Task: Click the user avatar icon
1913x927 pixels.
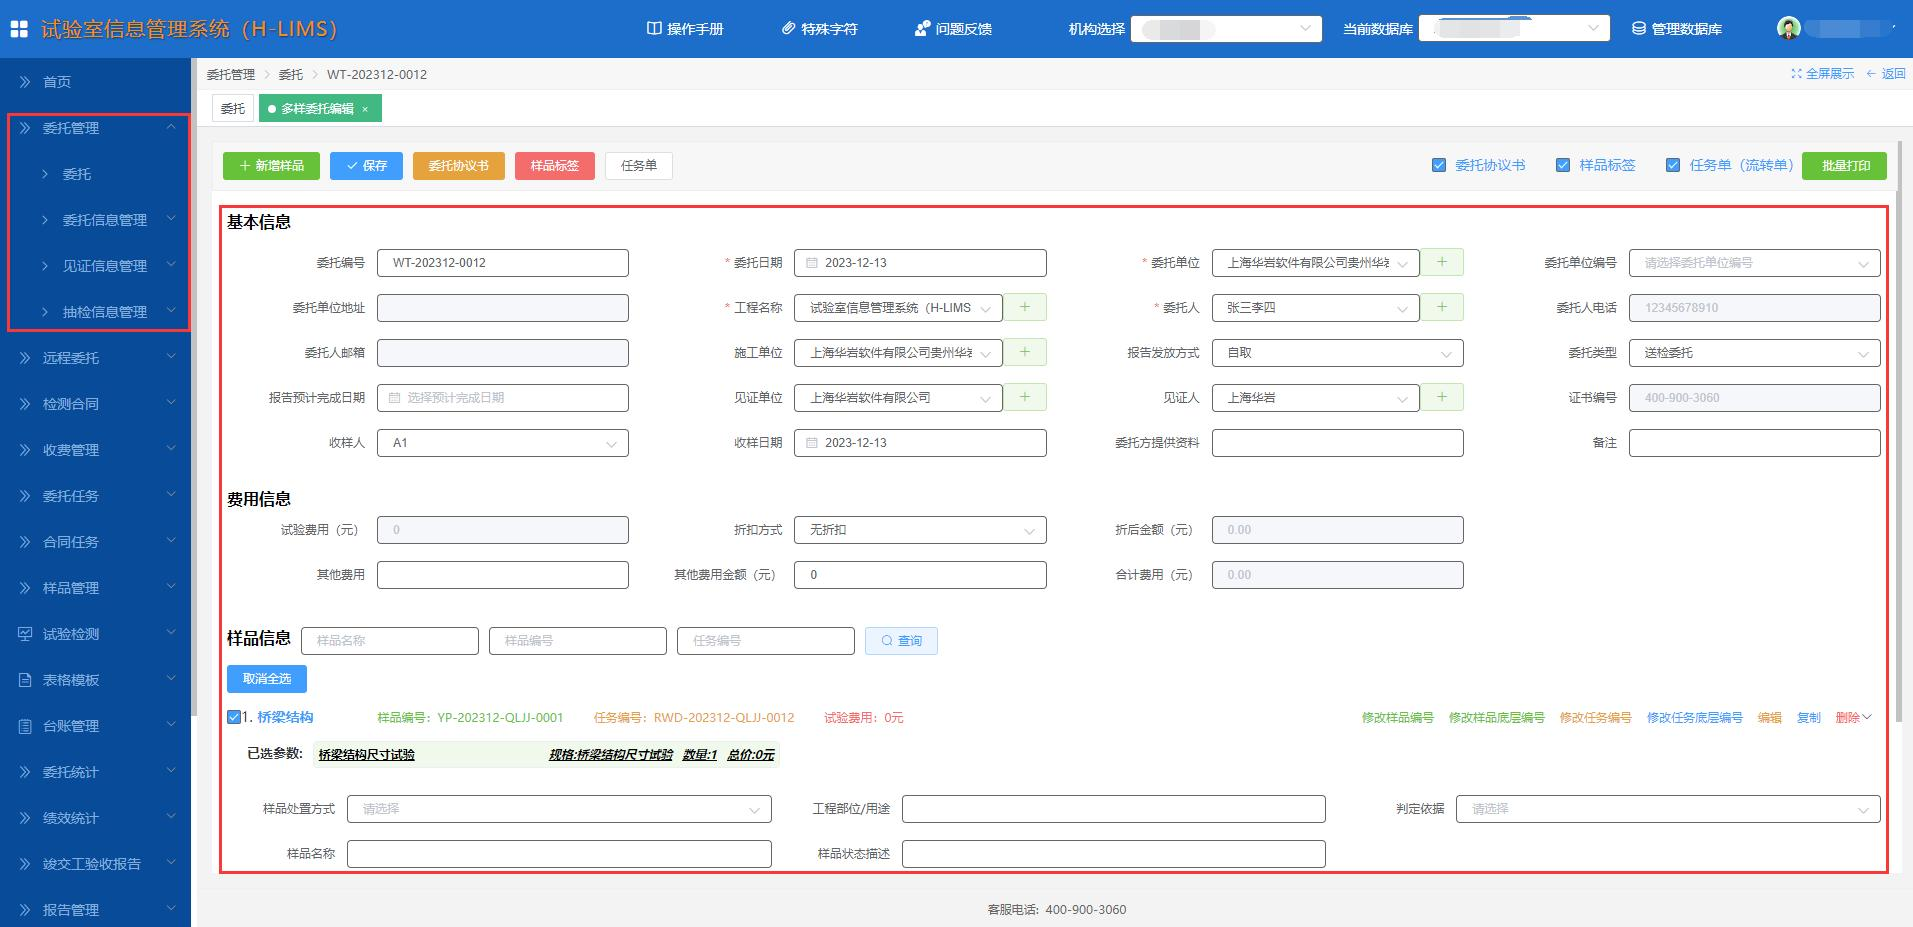Action: pos(1788,28)
